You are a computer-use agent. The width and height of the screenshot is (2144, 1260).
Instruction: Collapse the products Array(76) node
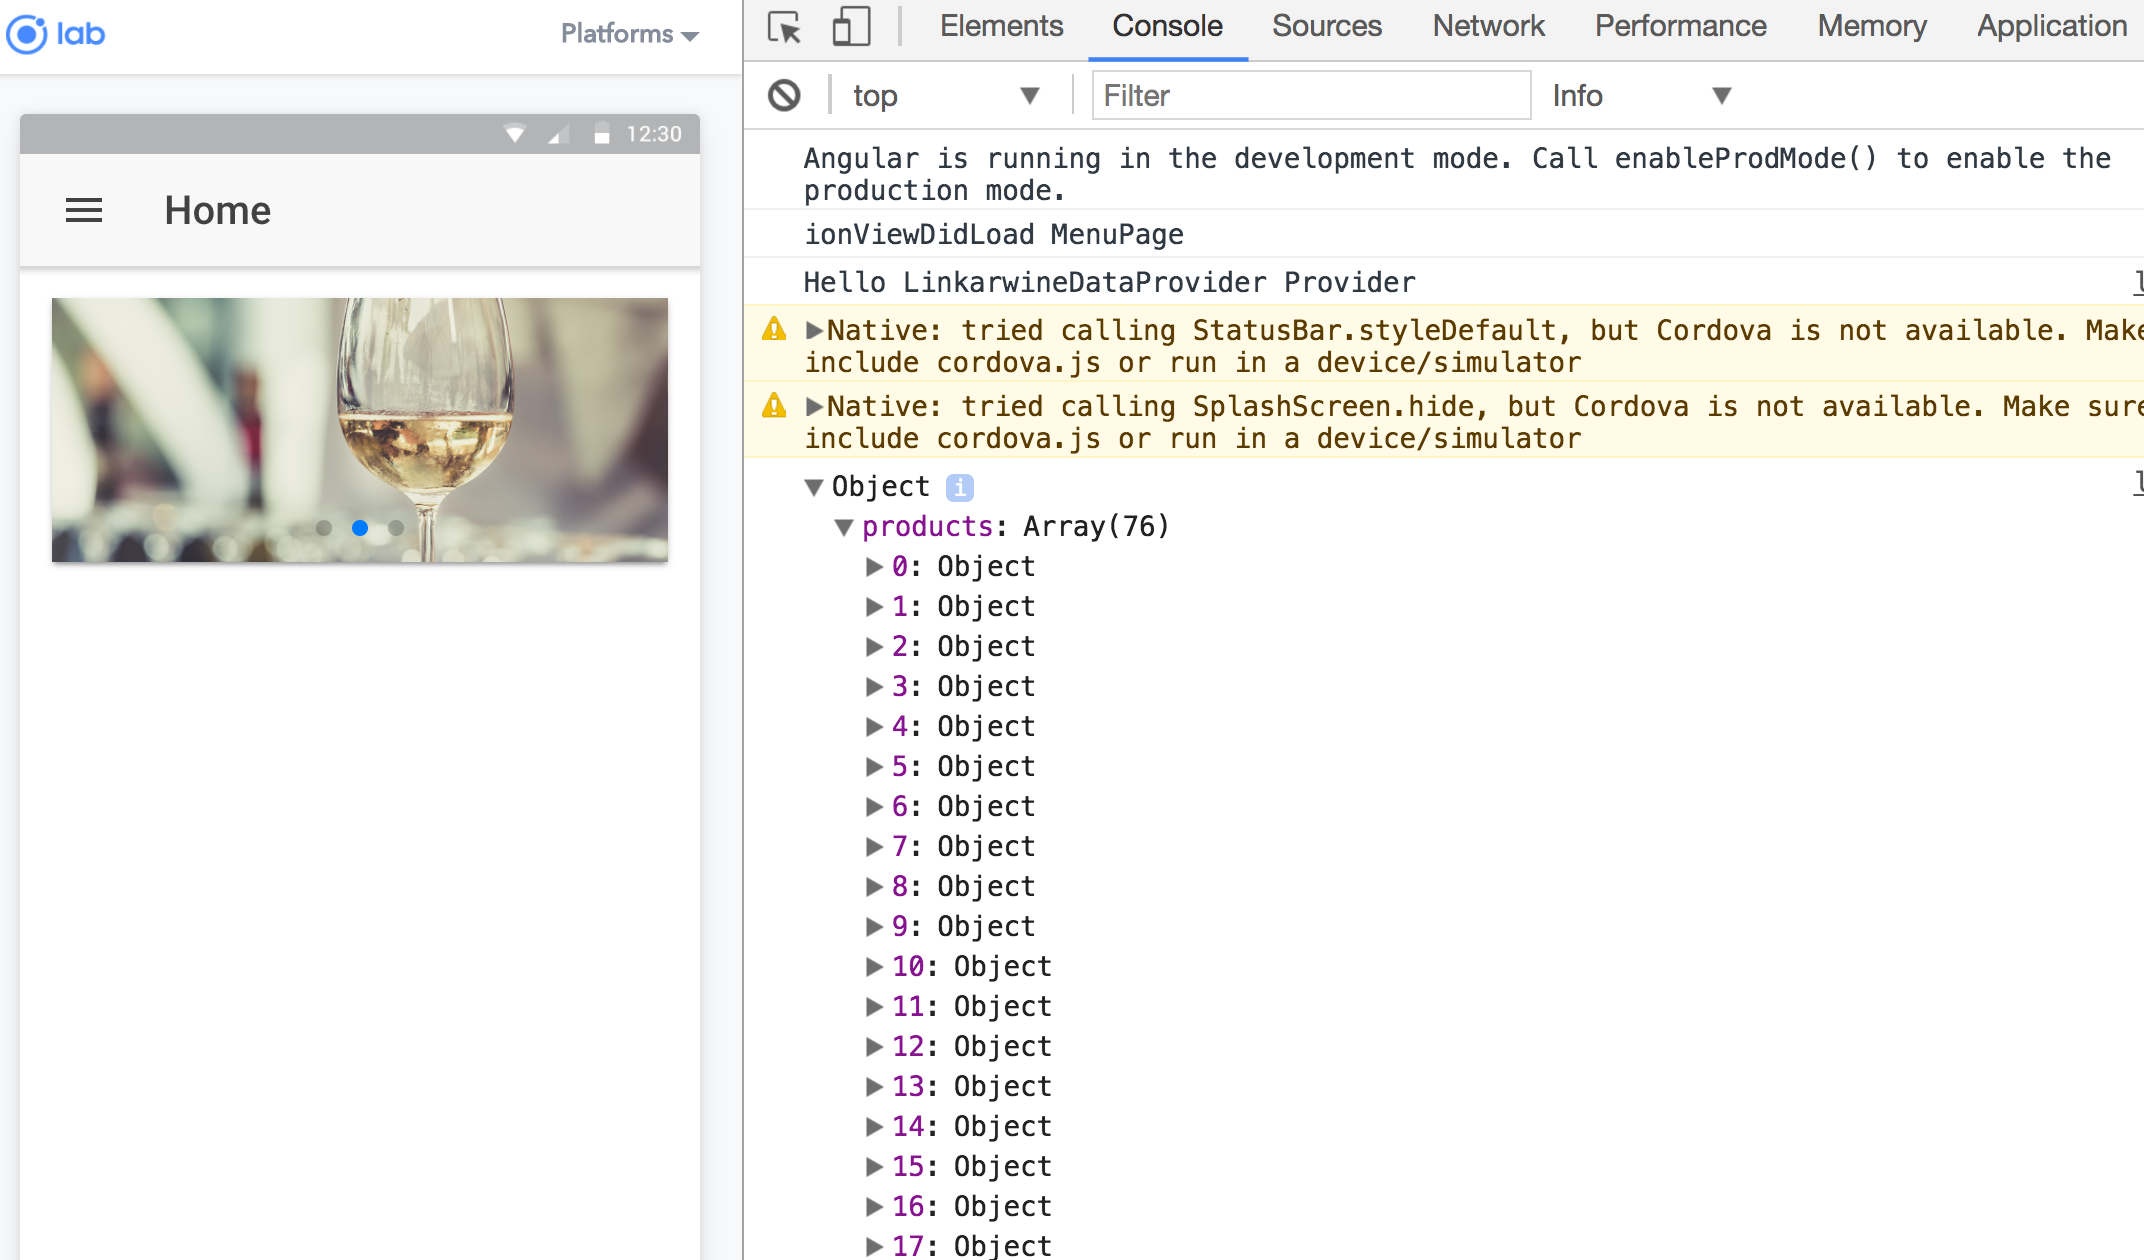coord(844,527)
